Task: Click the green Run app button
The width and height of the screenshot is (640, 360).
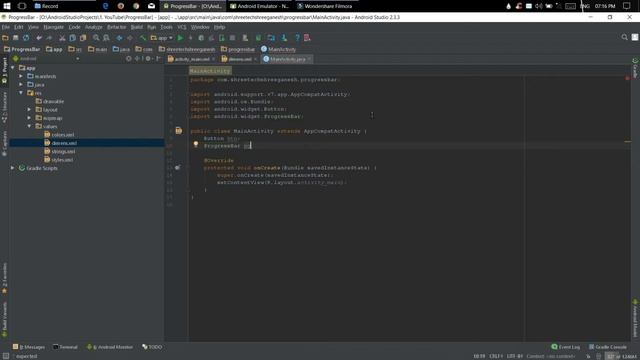Action: (x=180, y=38)
